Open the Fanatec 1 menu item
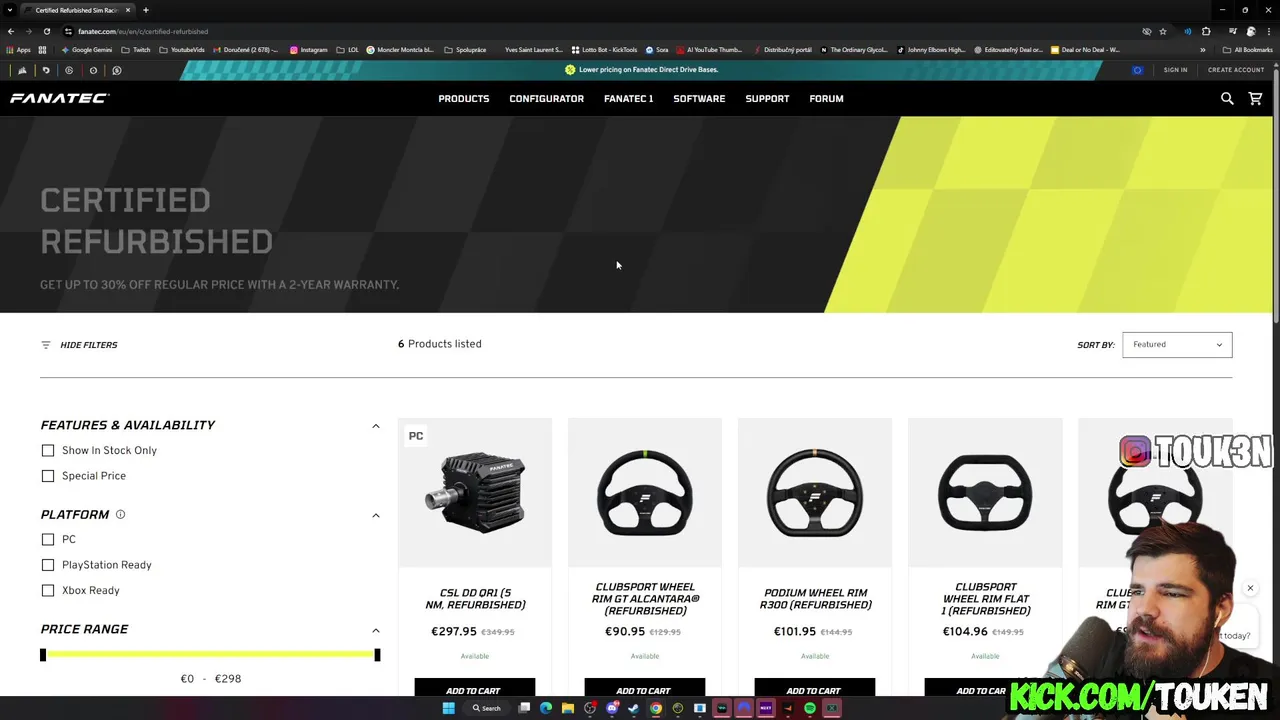The height and width of the screenshot is (720, 1280). coord(629,99)
